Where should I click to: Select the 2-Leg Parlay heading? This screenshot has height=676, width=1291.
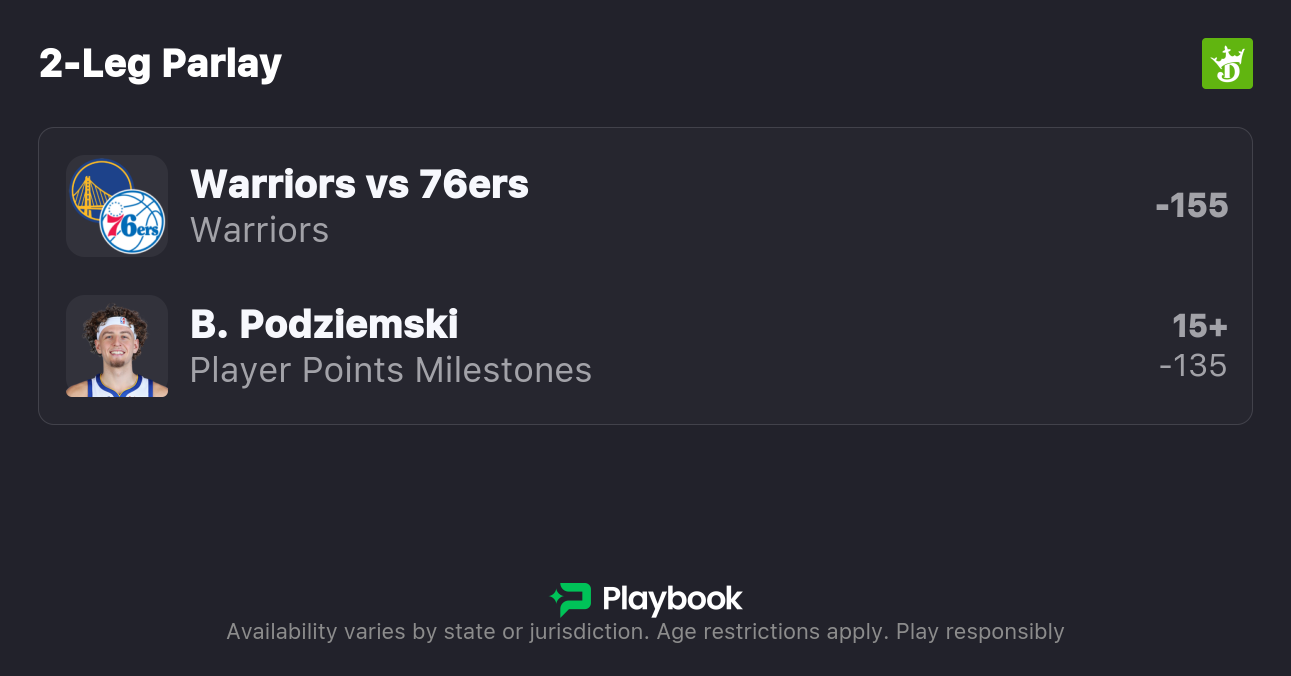tap(160, 63)
